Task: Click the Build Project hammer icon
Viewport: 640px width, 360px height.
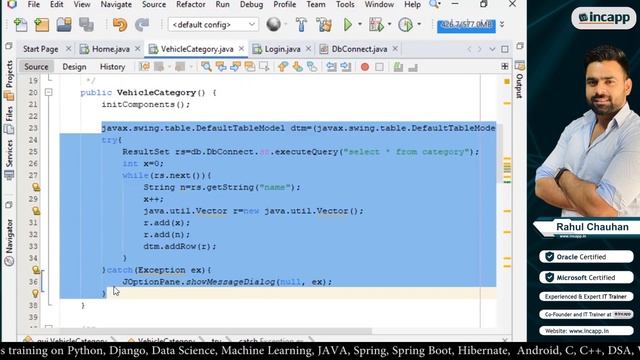Action: (x=302, y=24)
